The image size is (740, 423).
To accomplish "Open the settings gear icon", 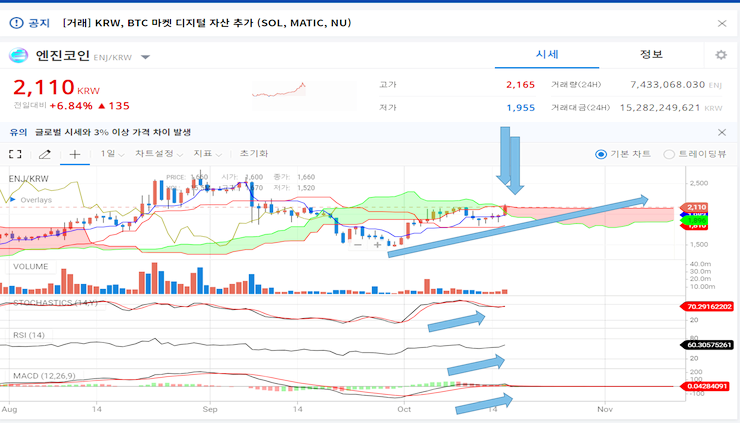I will (721, 55).
